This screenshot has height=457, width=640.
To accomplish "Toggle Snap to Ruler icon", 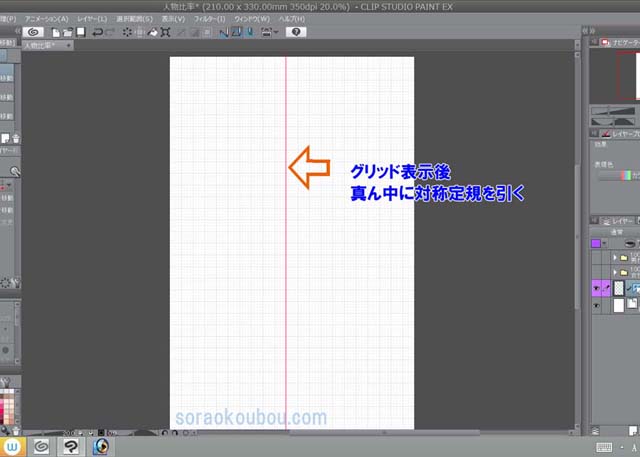I will (224, 32).
